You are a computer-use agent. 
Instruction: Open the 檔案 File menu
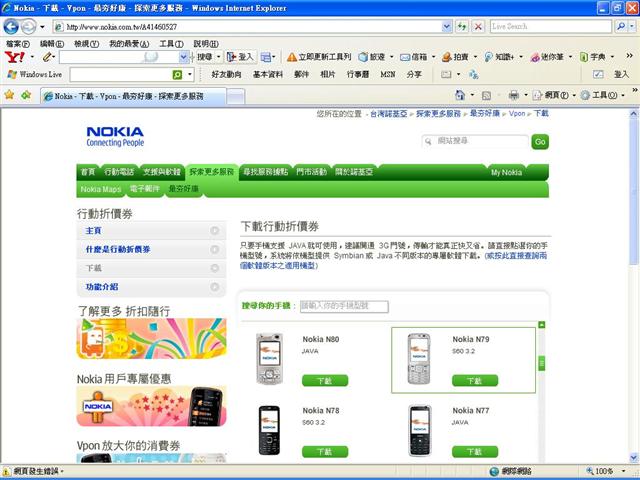[18, 44]
